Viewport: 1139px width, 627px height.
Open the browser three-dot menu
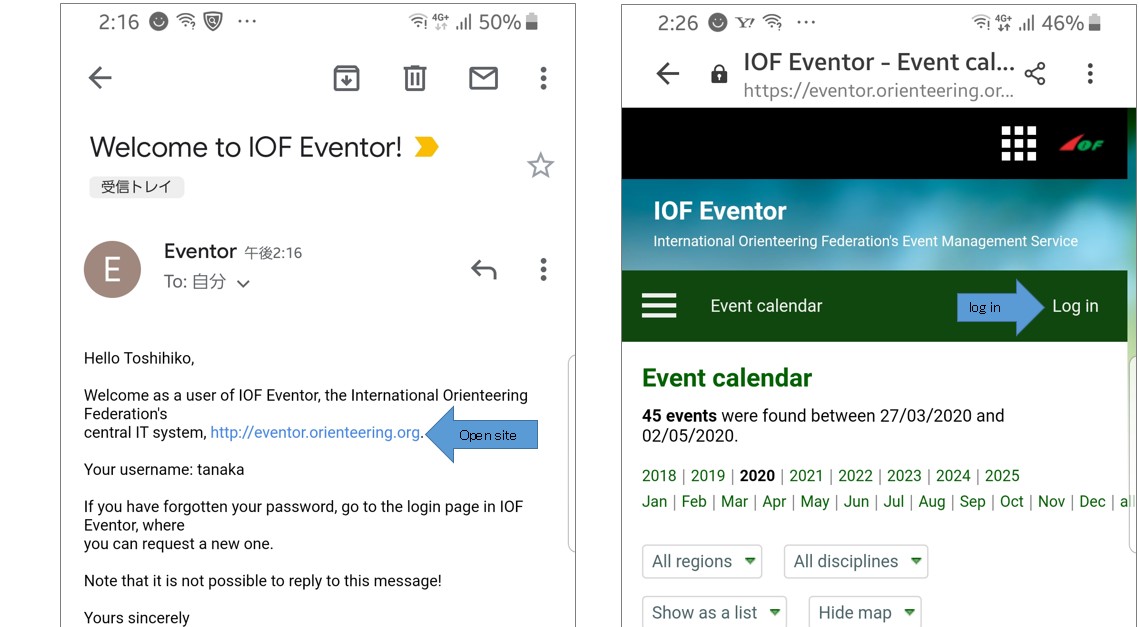coord(1089,73)
